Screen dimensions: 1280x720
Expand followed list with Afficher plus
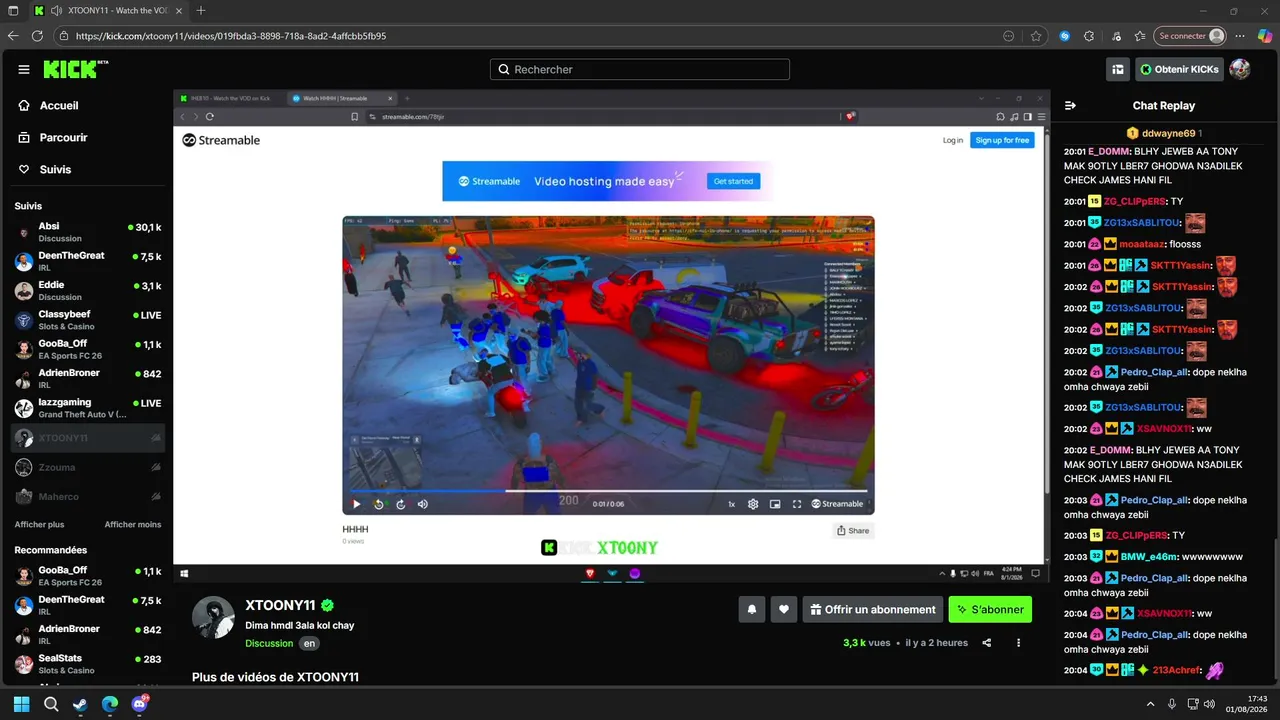39,525
